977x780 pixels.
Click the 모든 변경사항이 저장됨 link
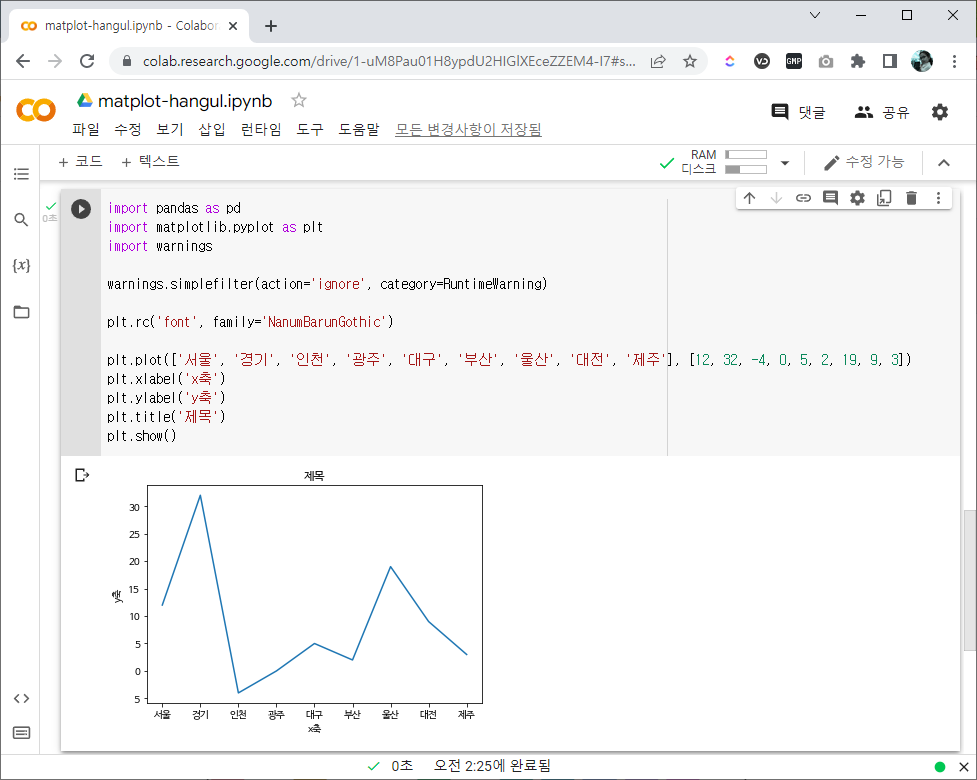click(x=469, y=129)
